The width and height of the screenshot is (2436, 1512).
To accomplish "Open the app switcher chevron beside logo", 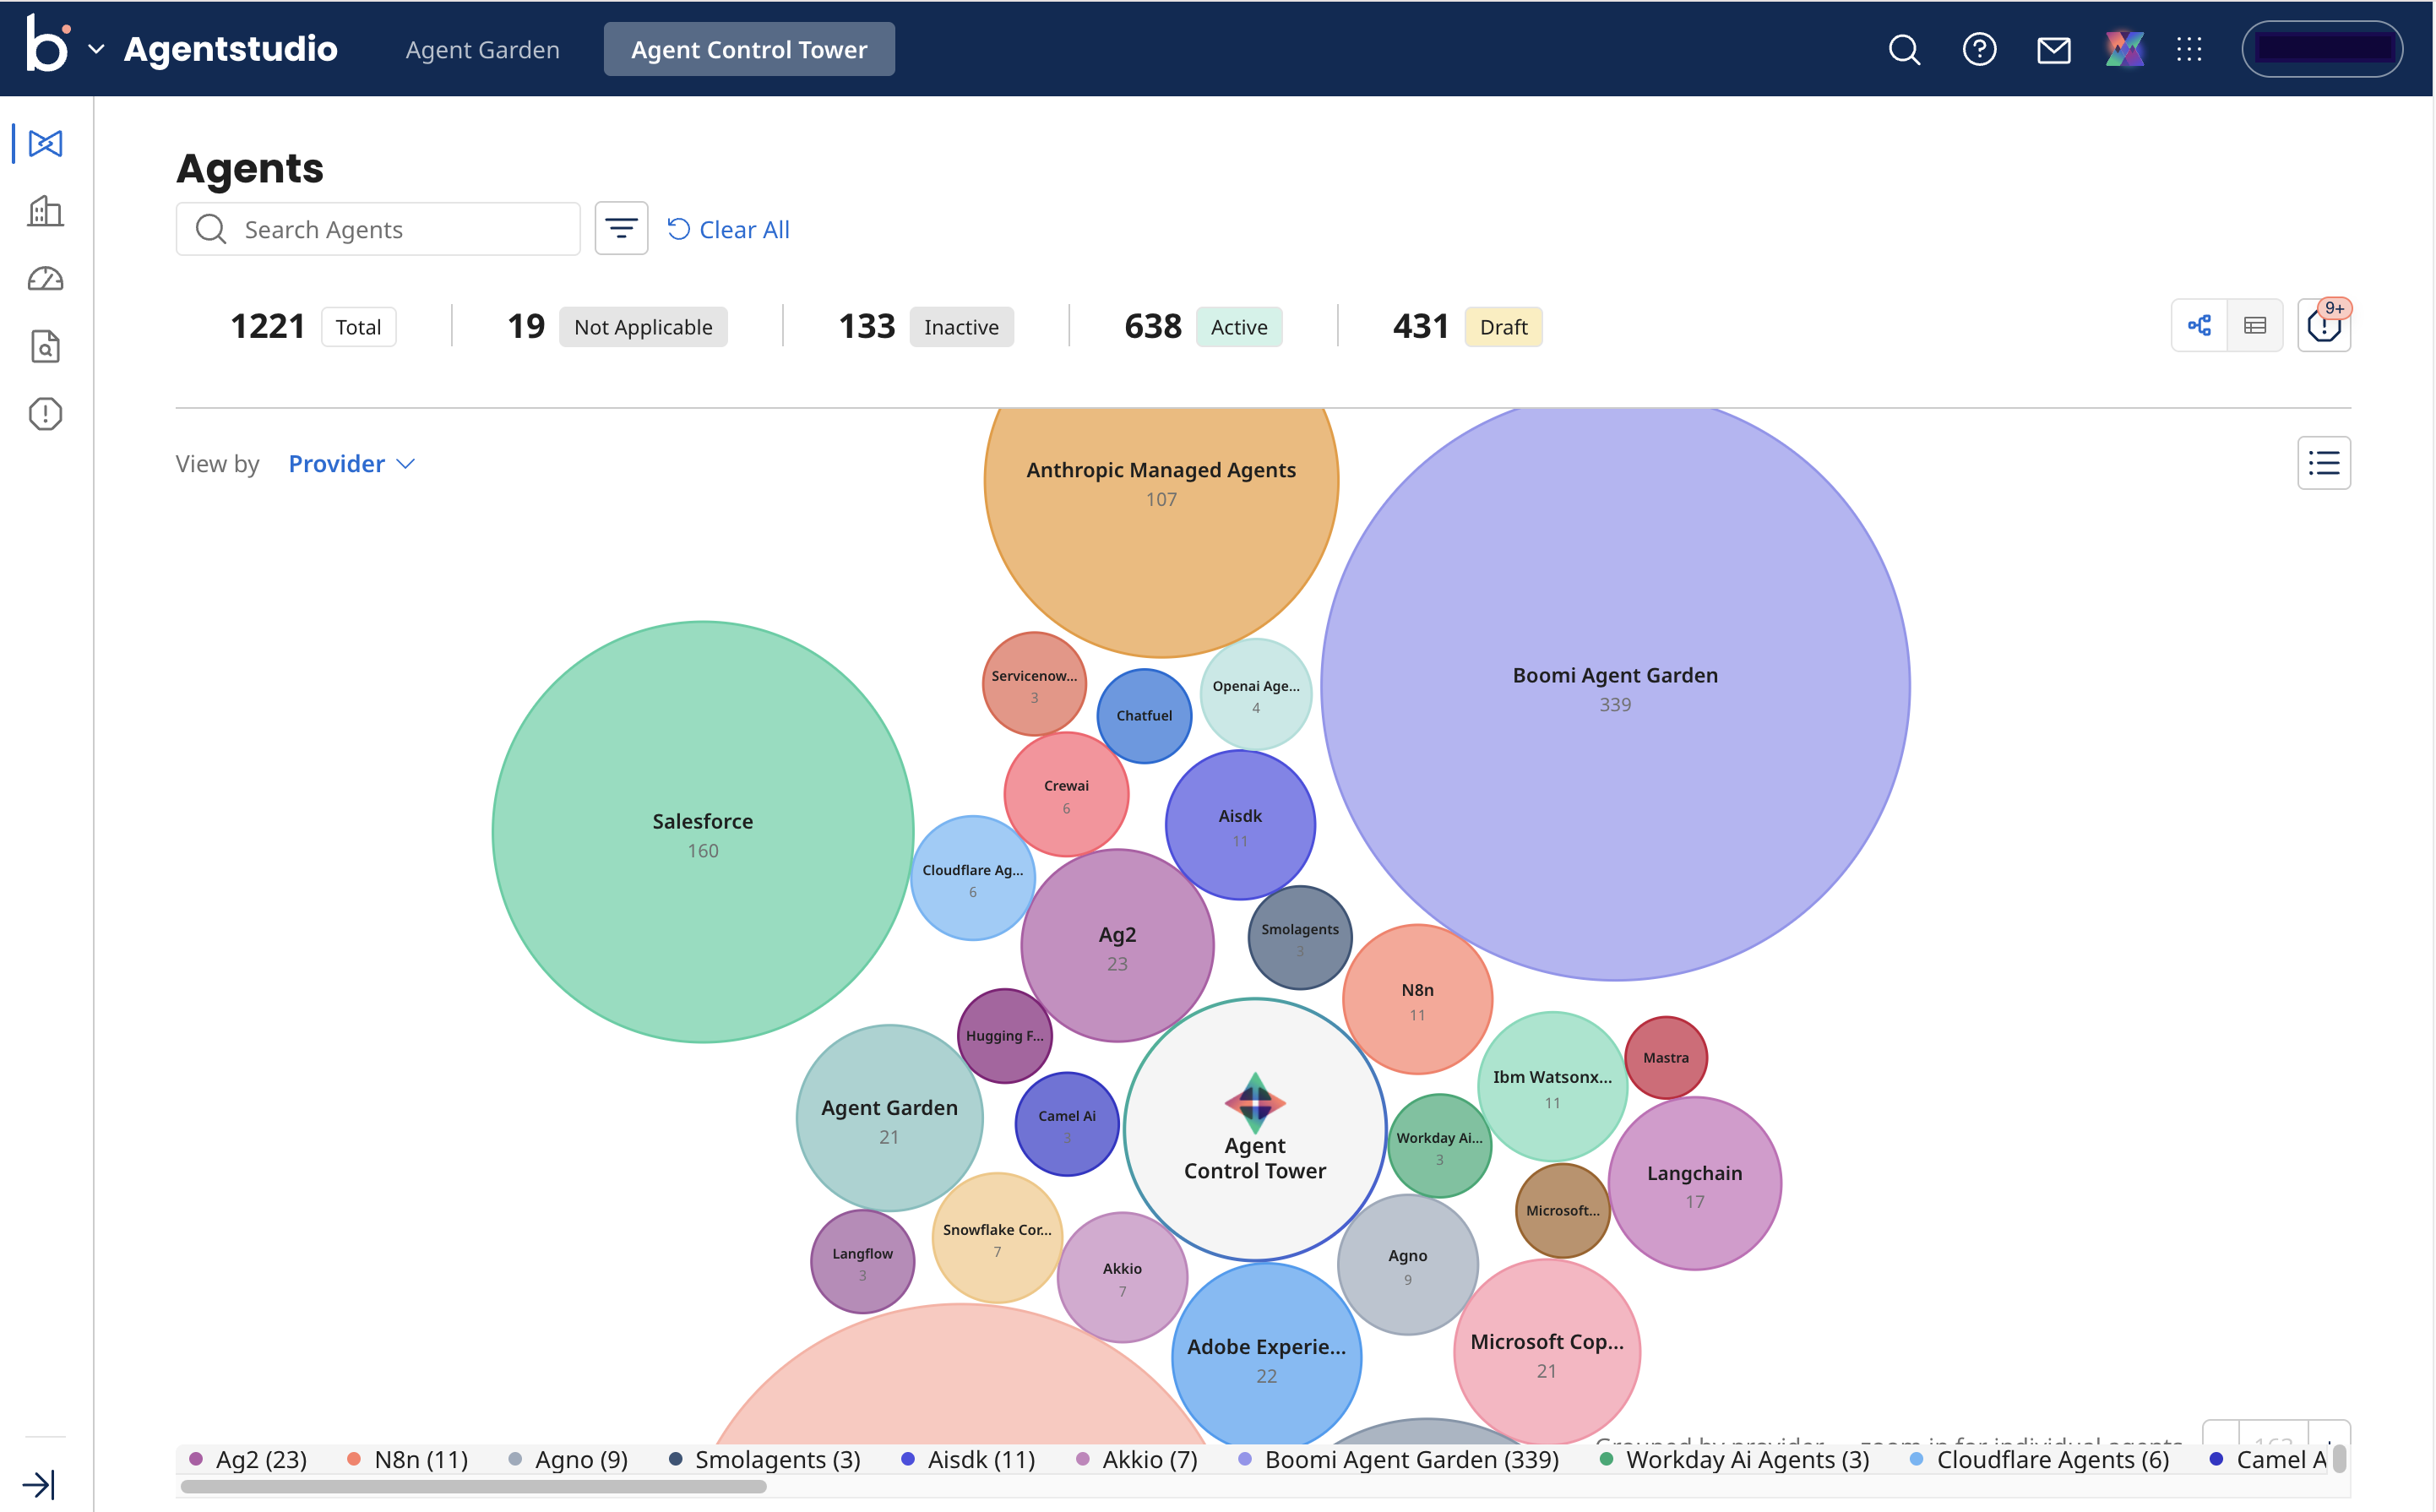I will click(96, 49).
